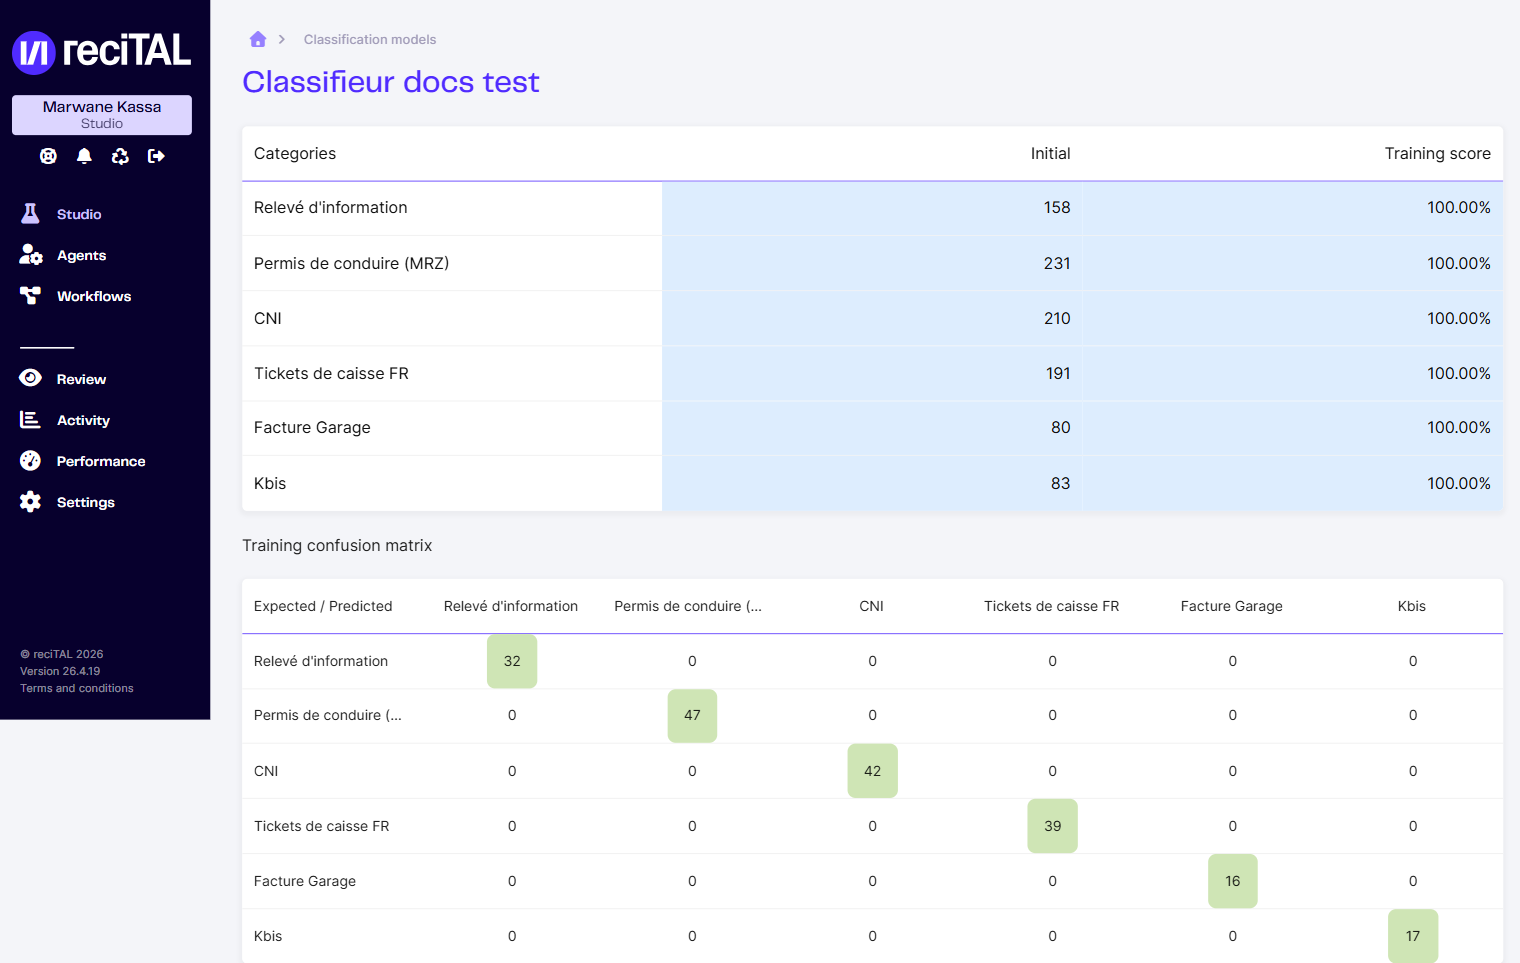
Task: Click the reciTAL logo
Action: [101, 51]
